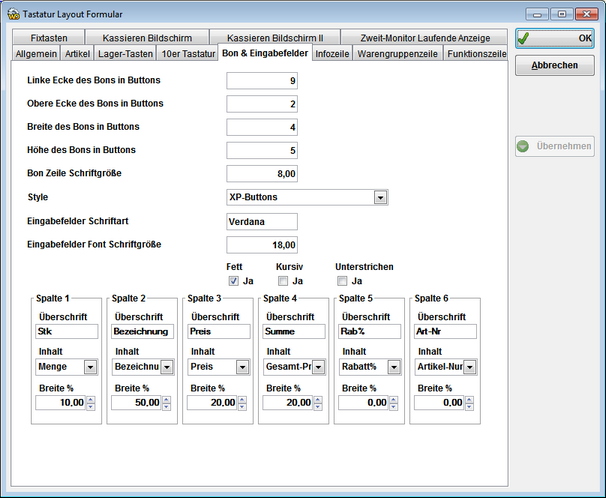606x498 pixels.
Task: Click Spalte 6 Überschrift field Art-Nr
Action: 446,331
